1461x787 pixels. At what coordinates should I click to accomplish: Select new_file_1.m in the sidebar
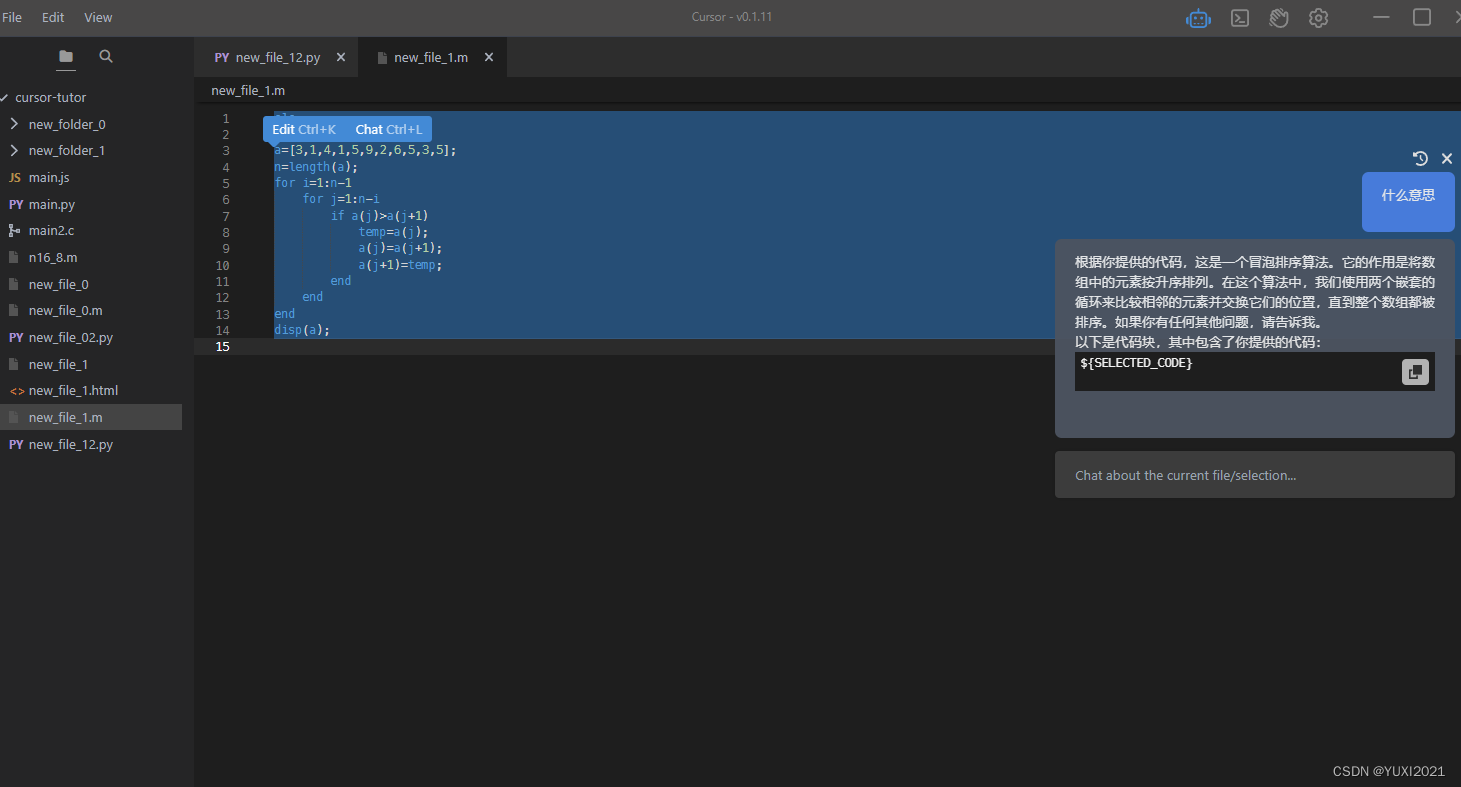[91, 417]
